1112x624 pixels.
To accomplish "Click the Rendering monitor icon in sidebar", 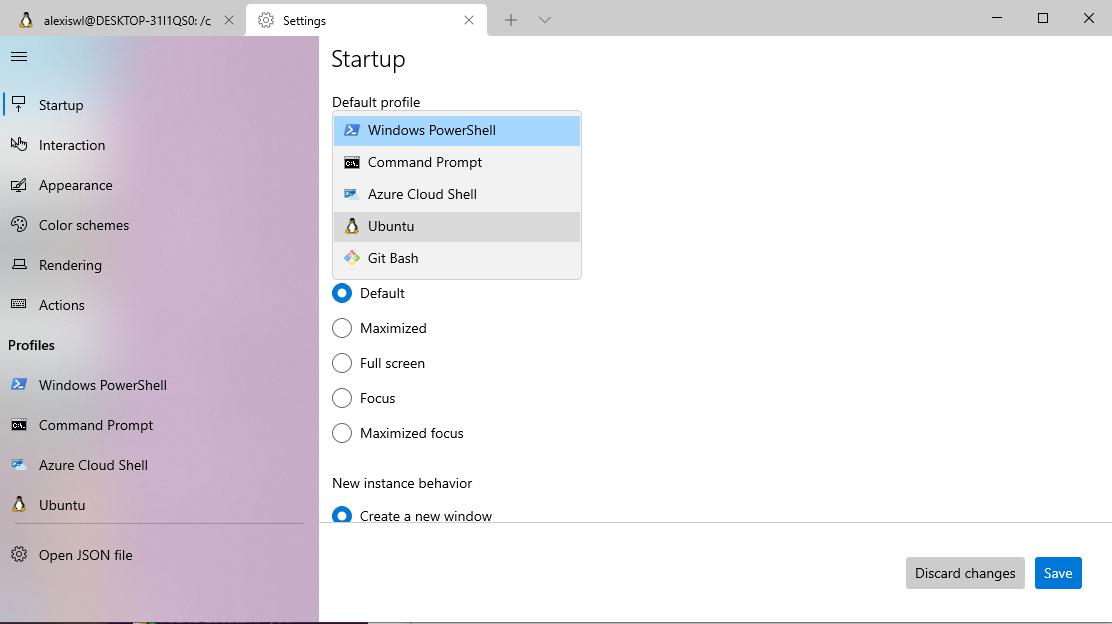I will tap(19, 265).
